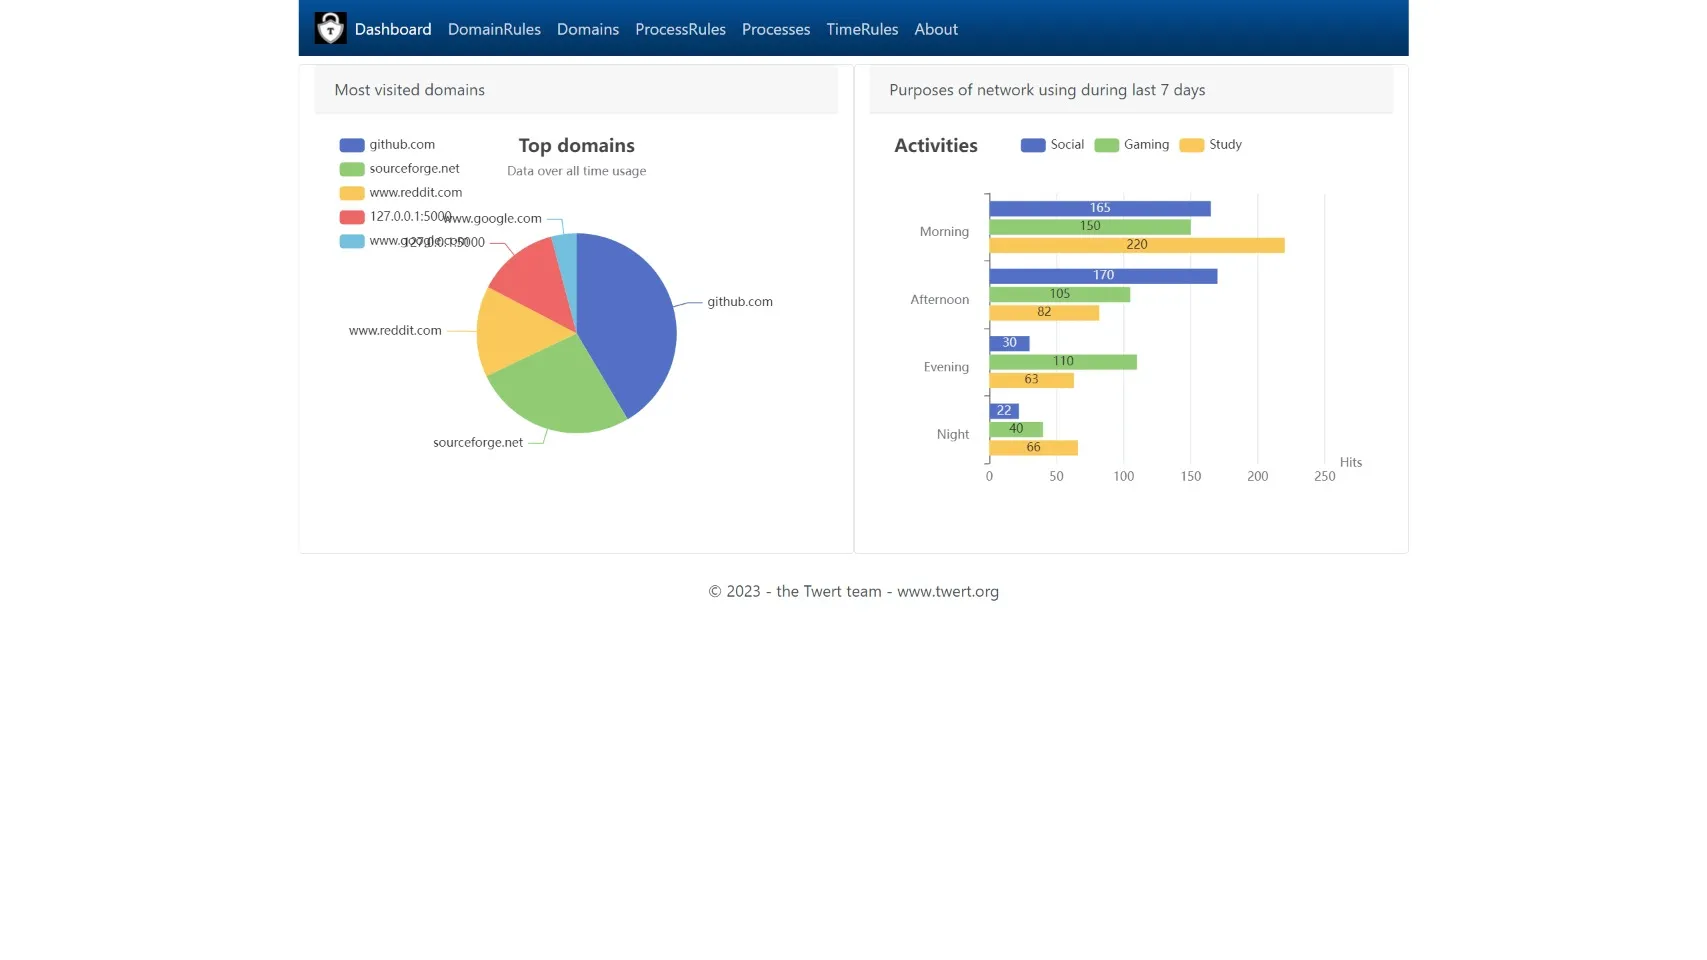Open the Domains page
Image resolution: width=1707 pixels, height=960 pixels.
click(x=588, y=29)
